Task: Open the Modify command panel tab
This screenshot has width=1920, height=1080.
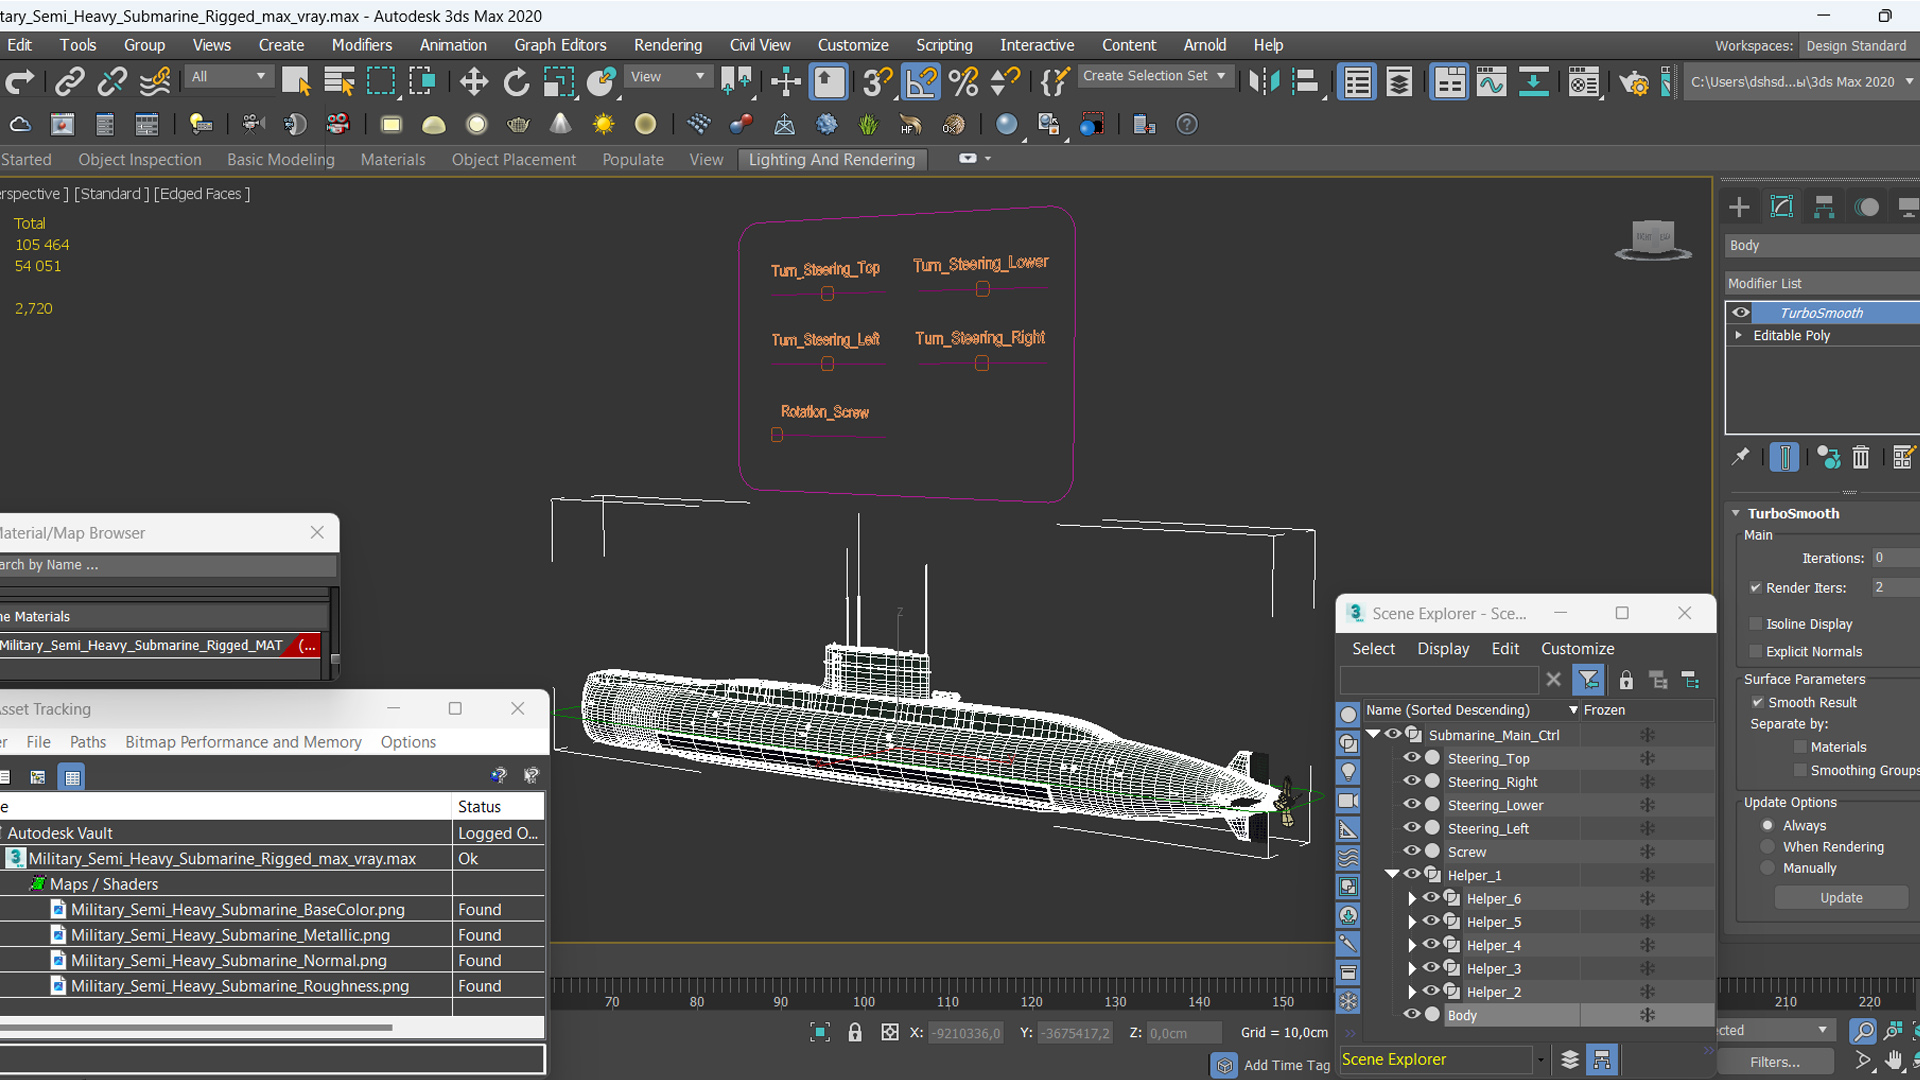Action: click(1782, 207)
